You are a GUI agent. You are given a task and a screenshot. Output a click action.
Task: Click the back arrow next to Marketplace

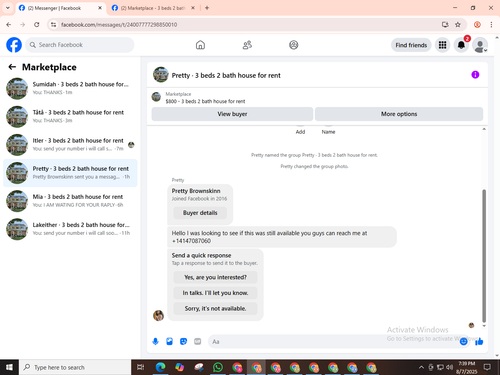pos(12,67)
